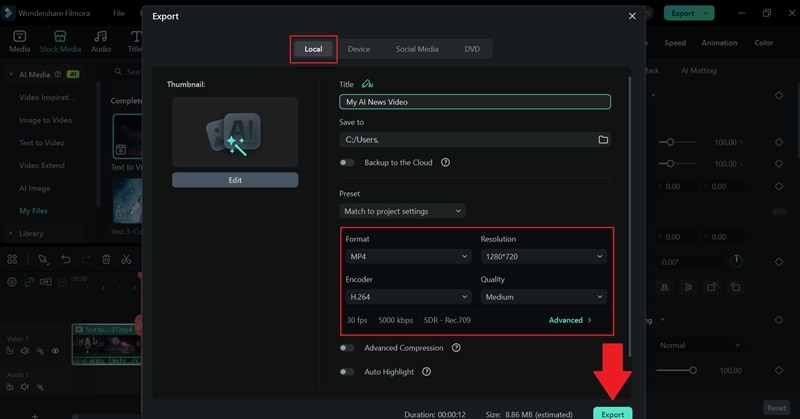
Task: Toggle the green auto-link icon in timeline
Action: [x=29, y=282]
